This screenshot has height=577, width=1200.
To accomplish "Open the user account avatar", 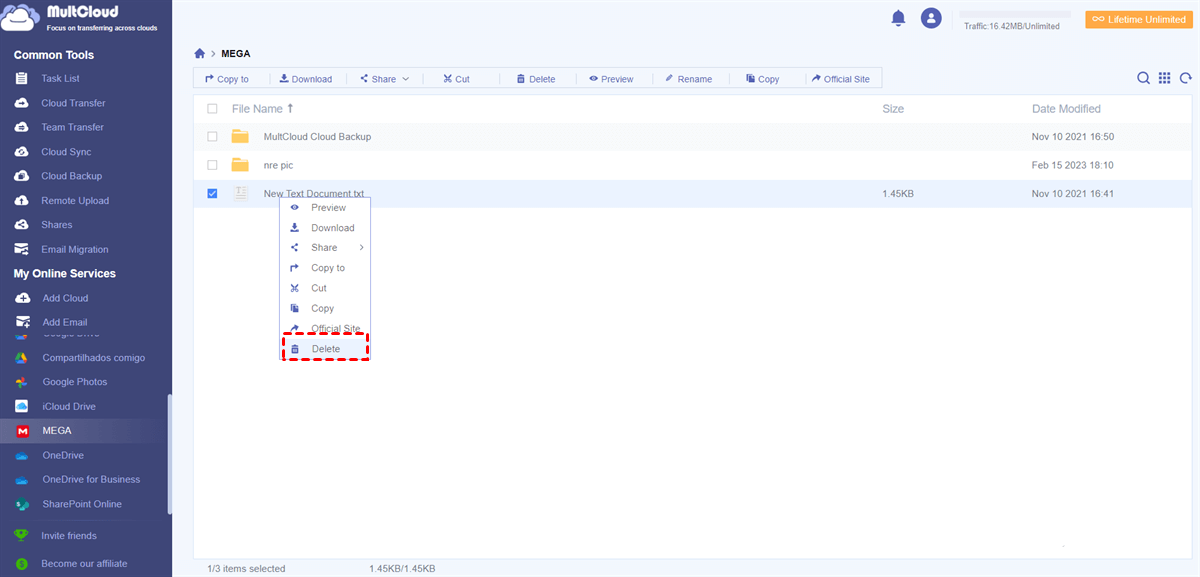I will coord(931,18).
